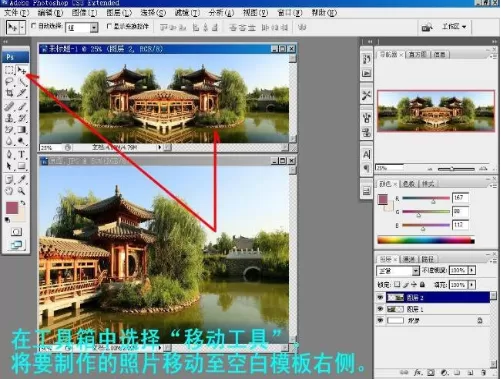The image size is (501, 379).
Task: Select the Hand tool
Action: (9, 191)
